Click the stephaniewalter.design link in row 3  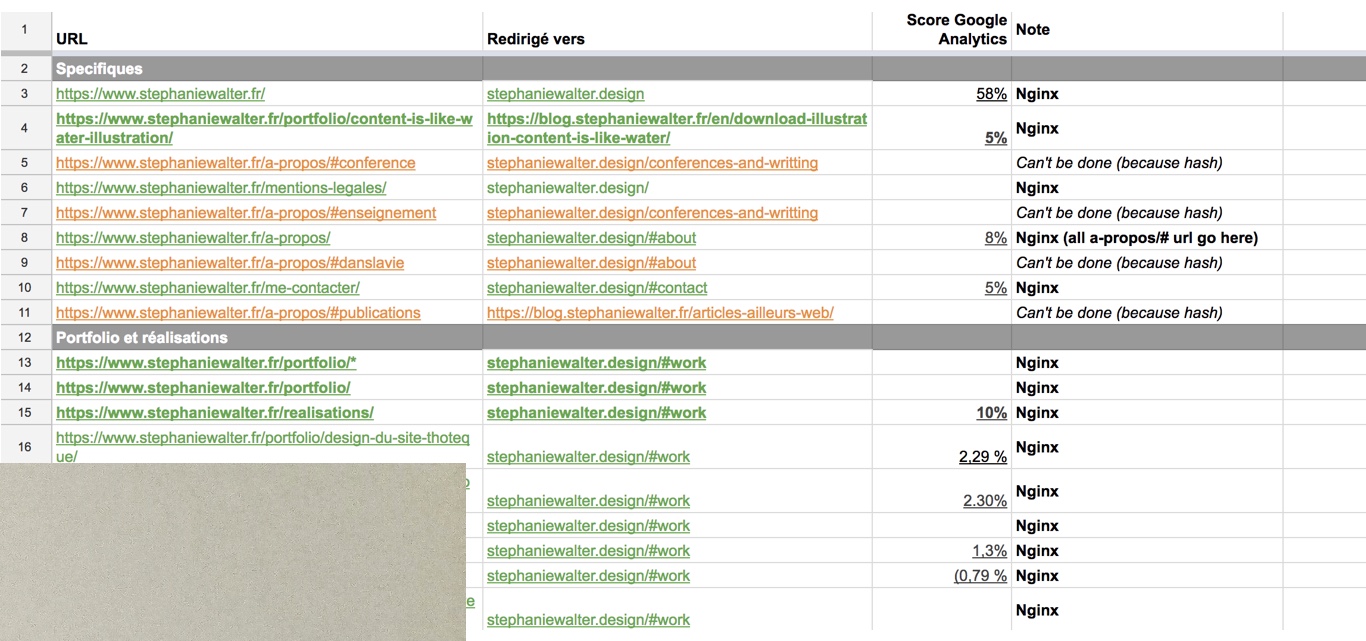pos(565,94)
